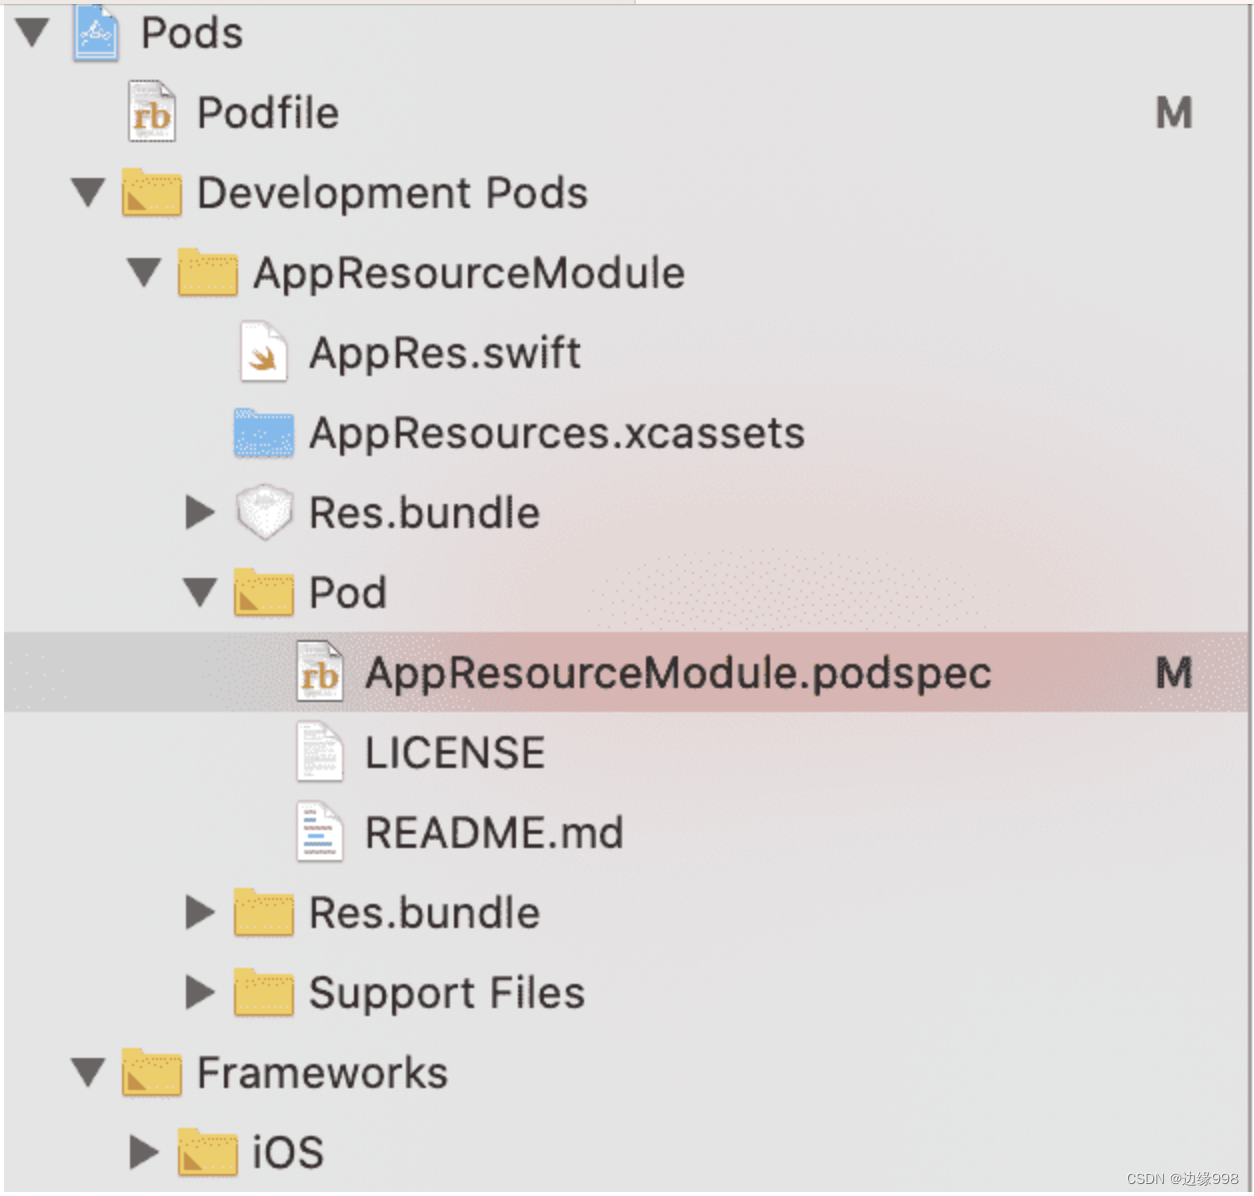Collapse the Development Pods group

[x=89, y=192]
